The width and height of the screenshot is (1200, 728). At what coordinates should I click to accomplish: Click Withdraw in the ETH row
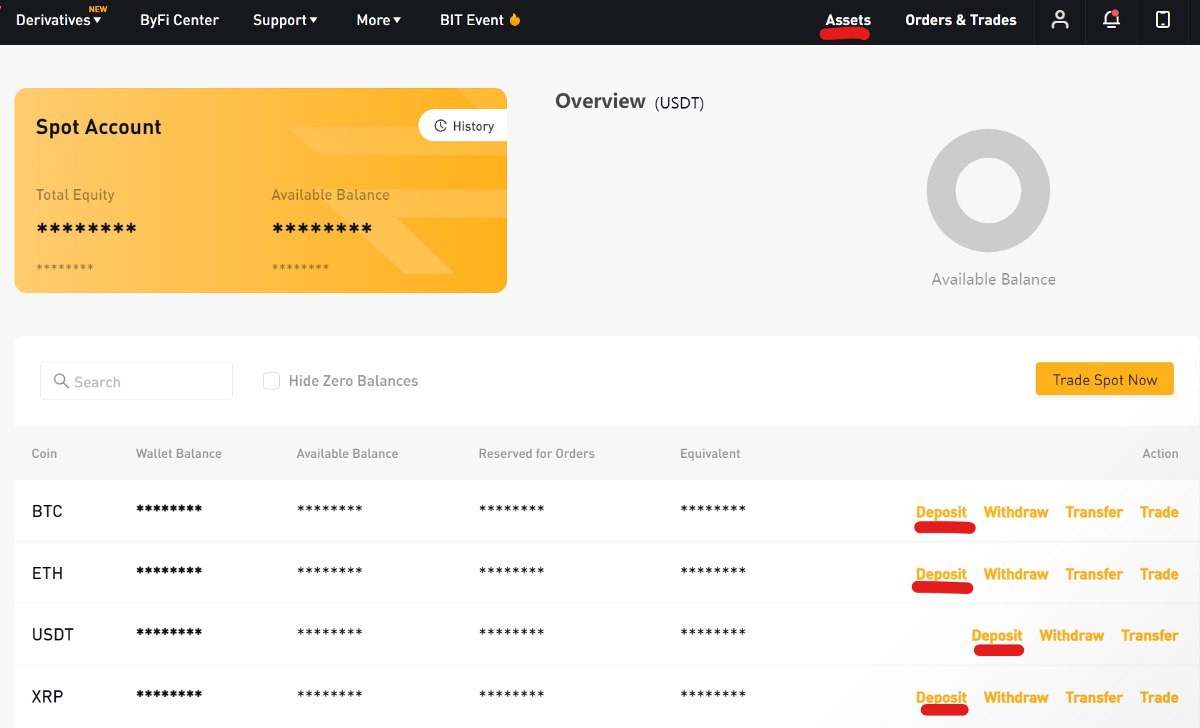coord(1016,574)
